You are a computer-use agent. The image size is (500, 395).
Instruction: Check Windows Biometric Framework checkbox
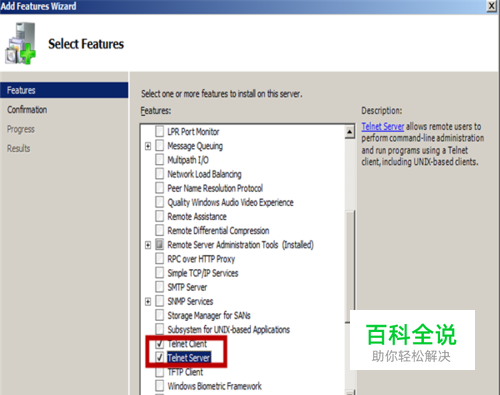click(x=160, y=386)
